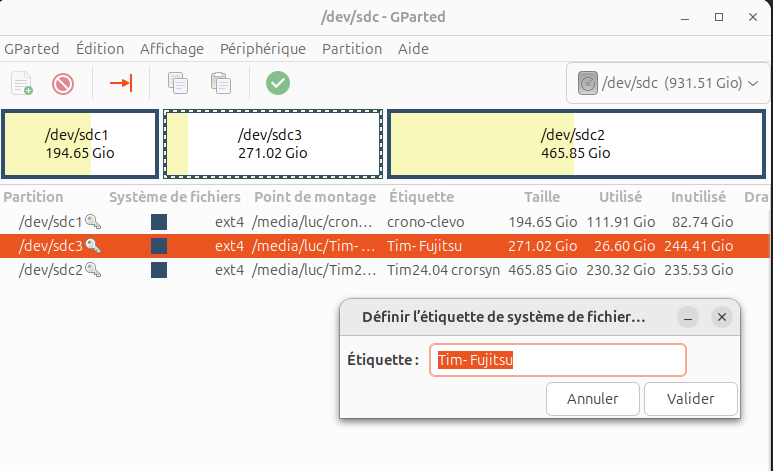Click the resize/move partition icon

[x=121, y=83]
